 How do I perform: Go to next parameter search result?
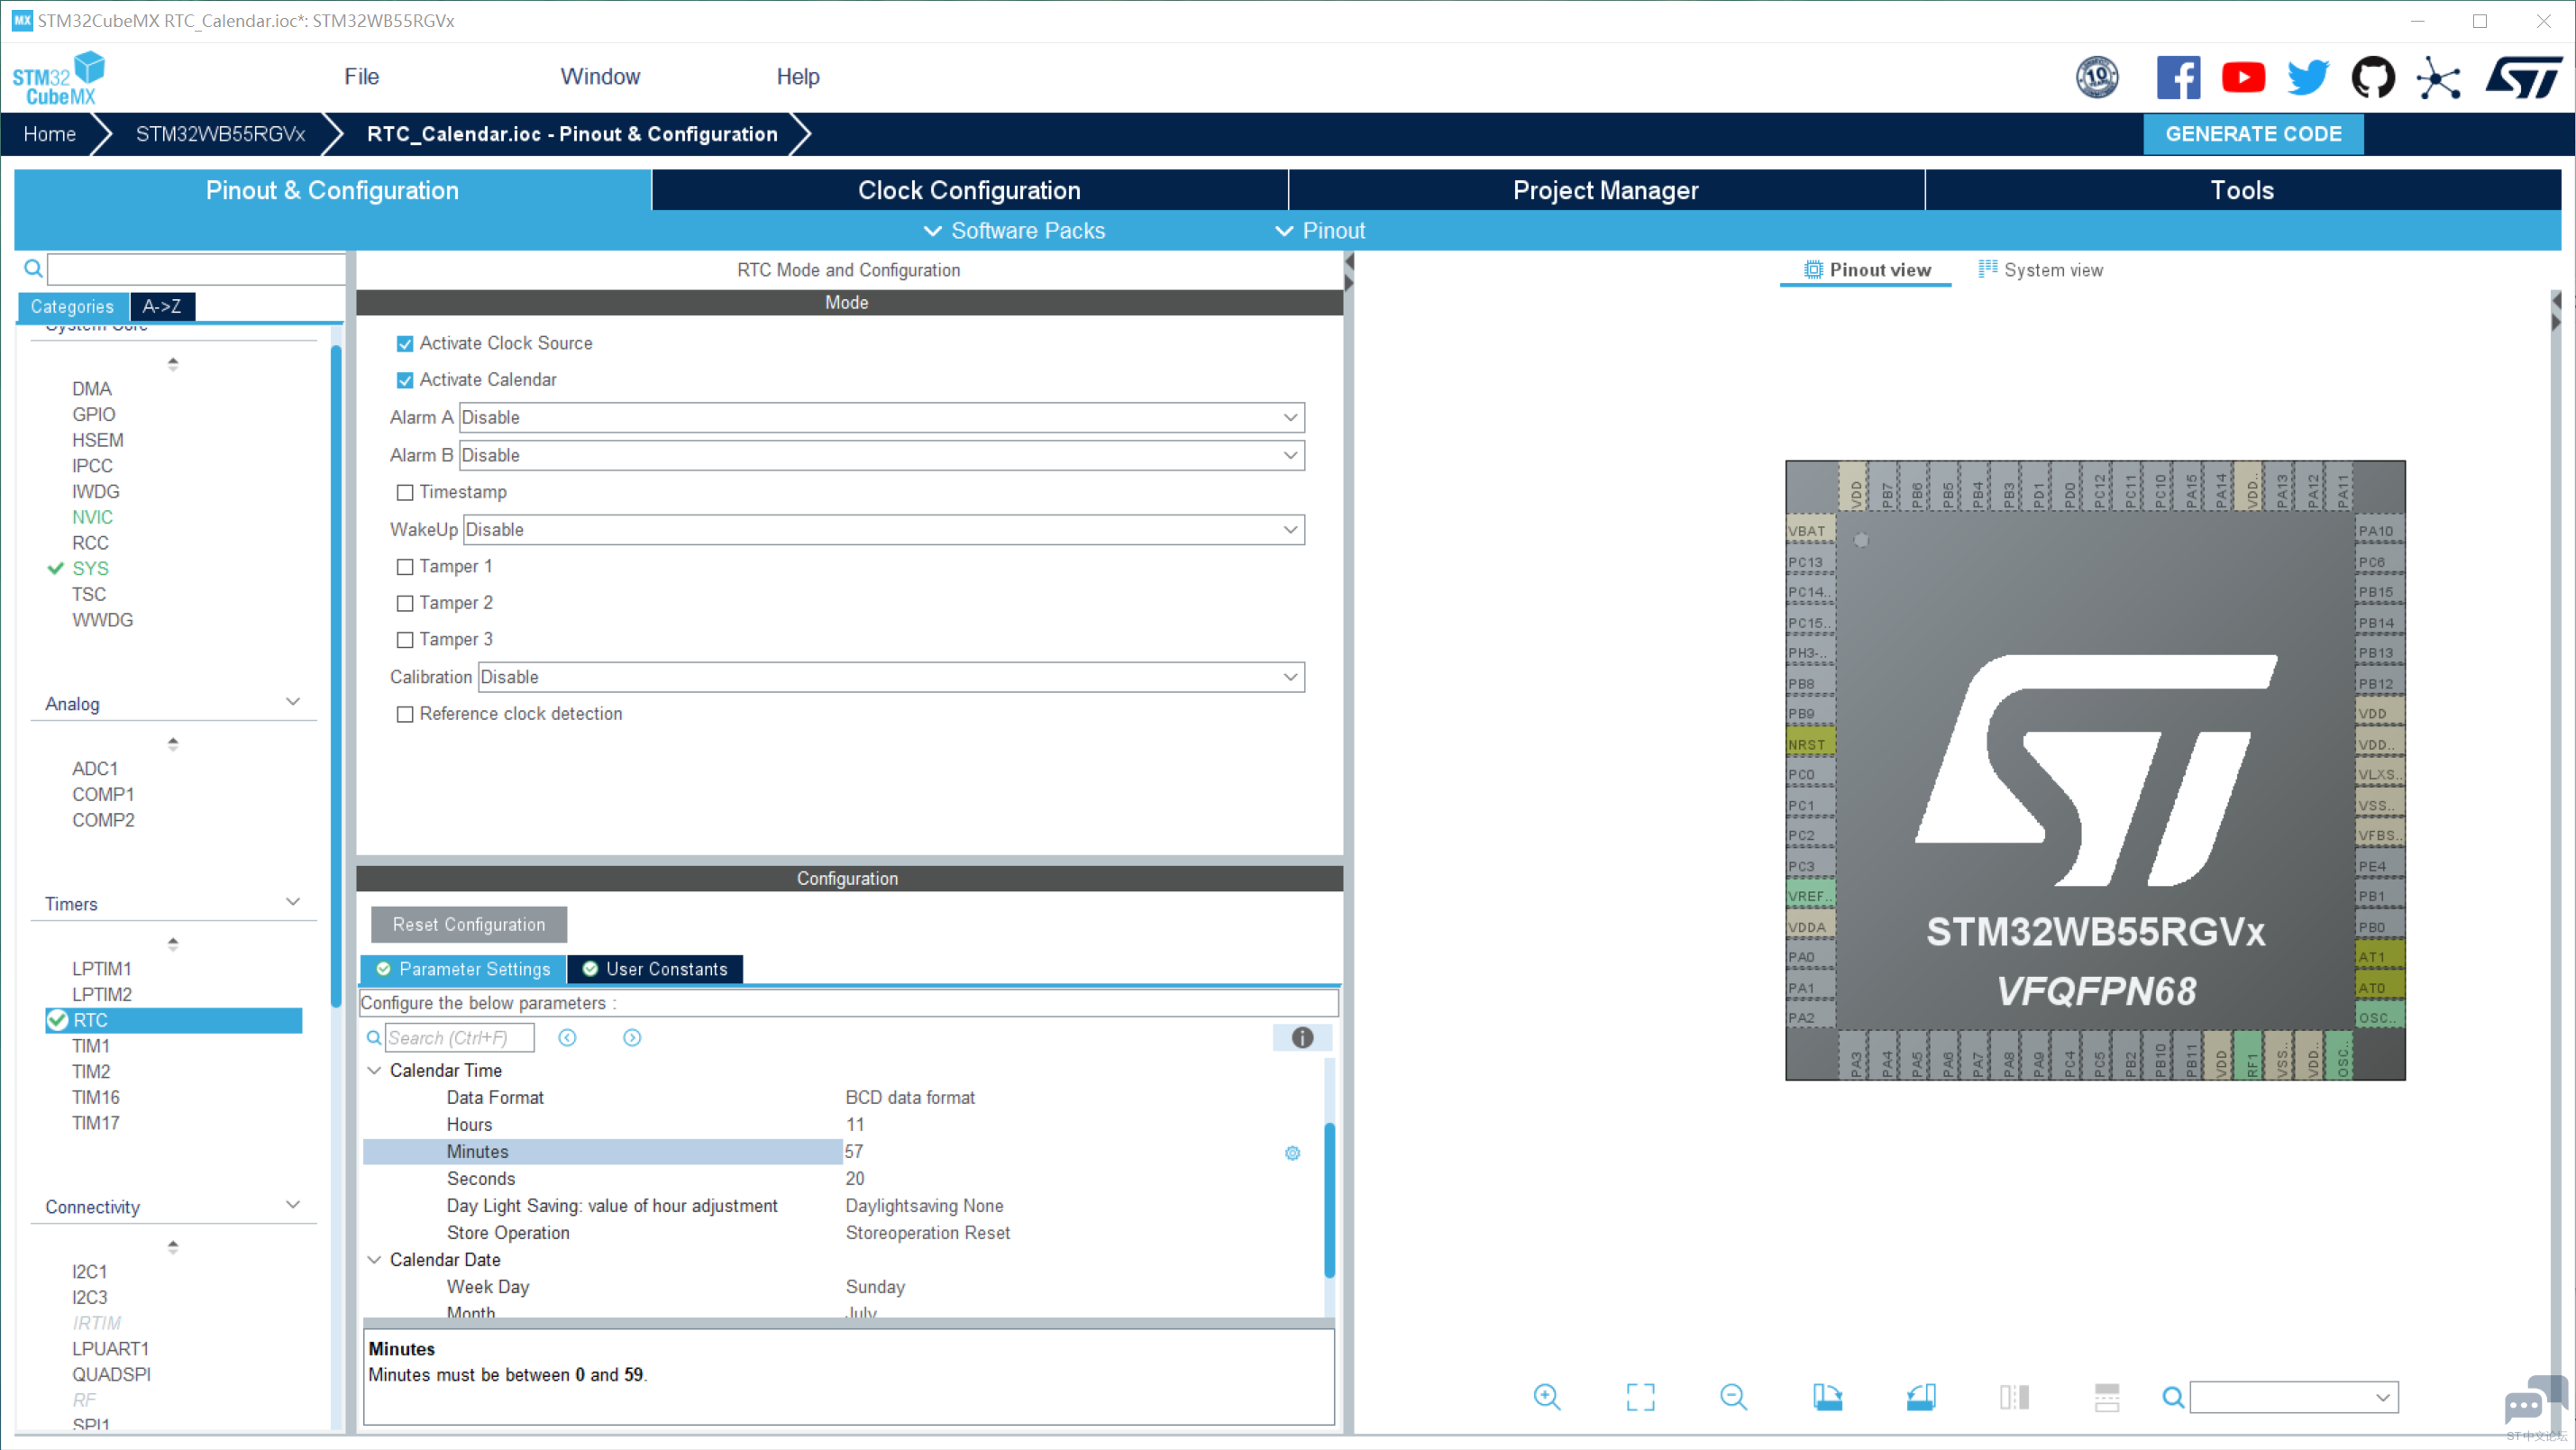[x=632, y=1038]
